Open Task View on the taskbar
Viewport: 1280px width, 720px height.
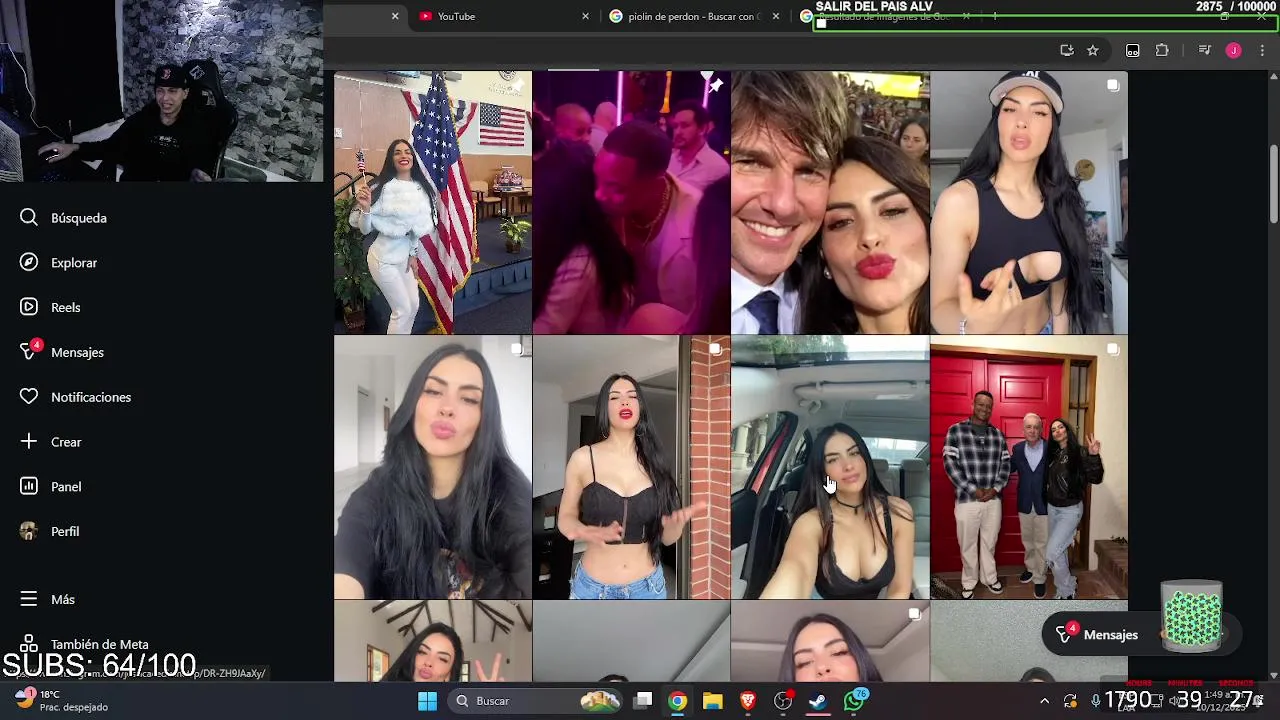coord(643,701)
